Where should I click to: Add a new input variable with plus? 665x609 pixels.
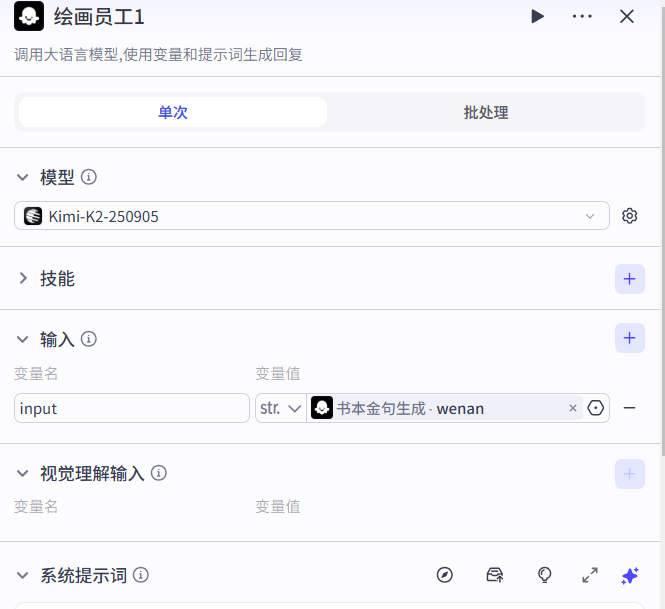point(629,339)
